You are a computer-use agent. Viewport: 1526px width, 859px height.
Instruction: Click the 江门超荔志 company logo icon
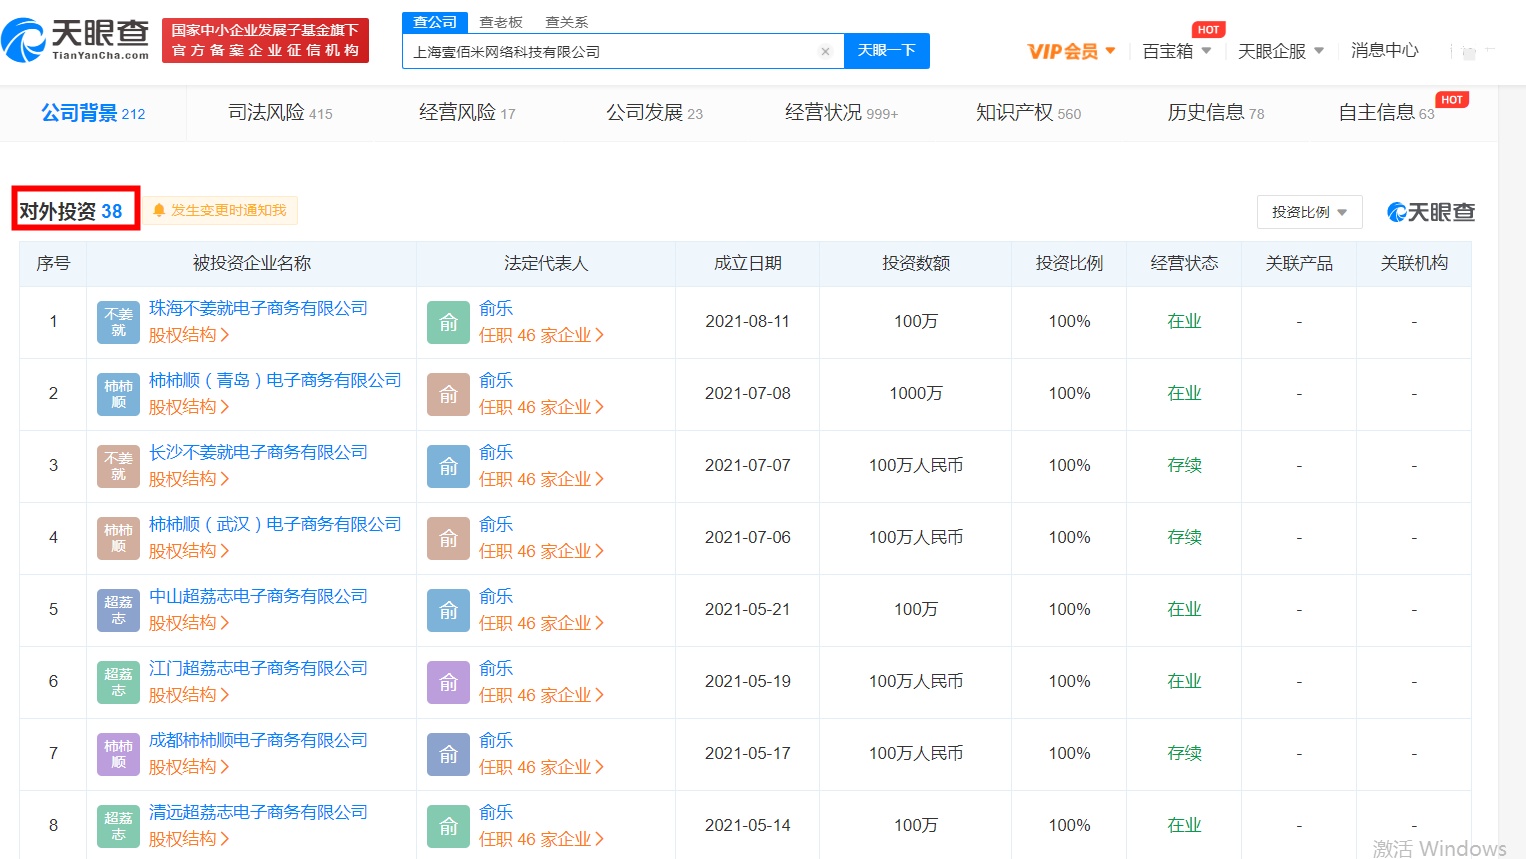click(118, 682)
